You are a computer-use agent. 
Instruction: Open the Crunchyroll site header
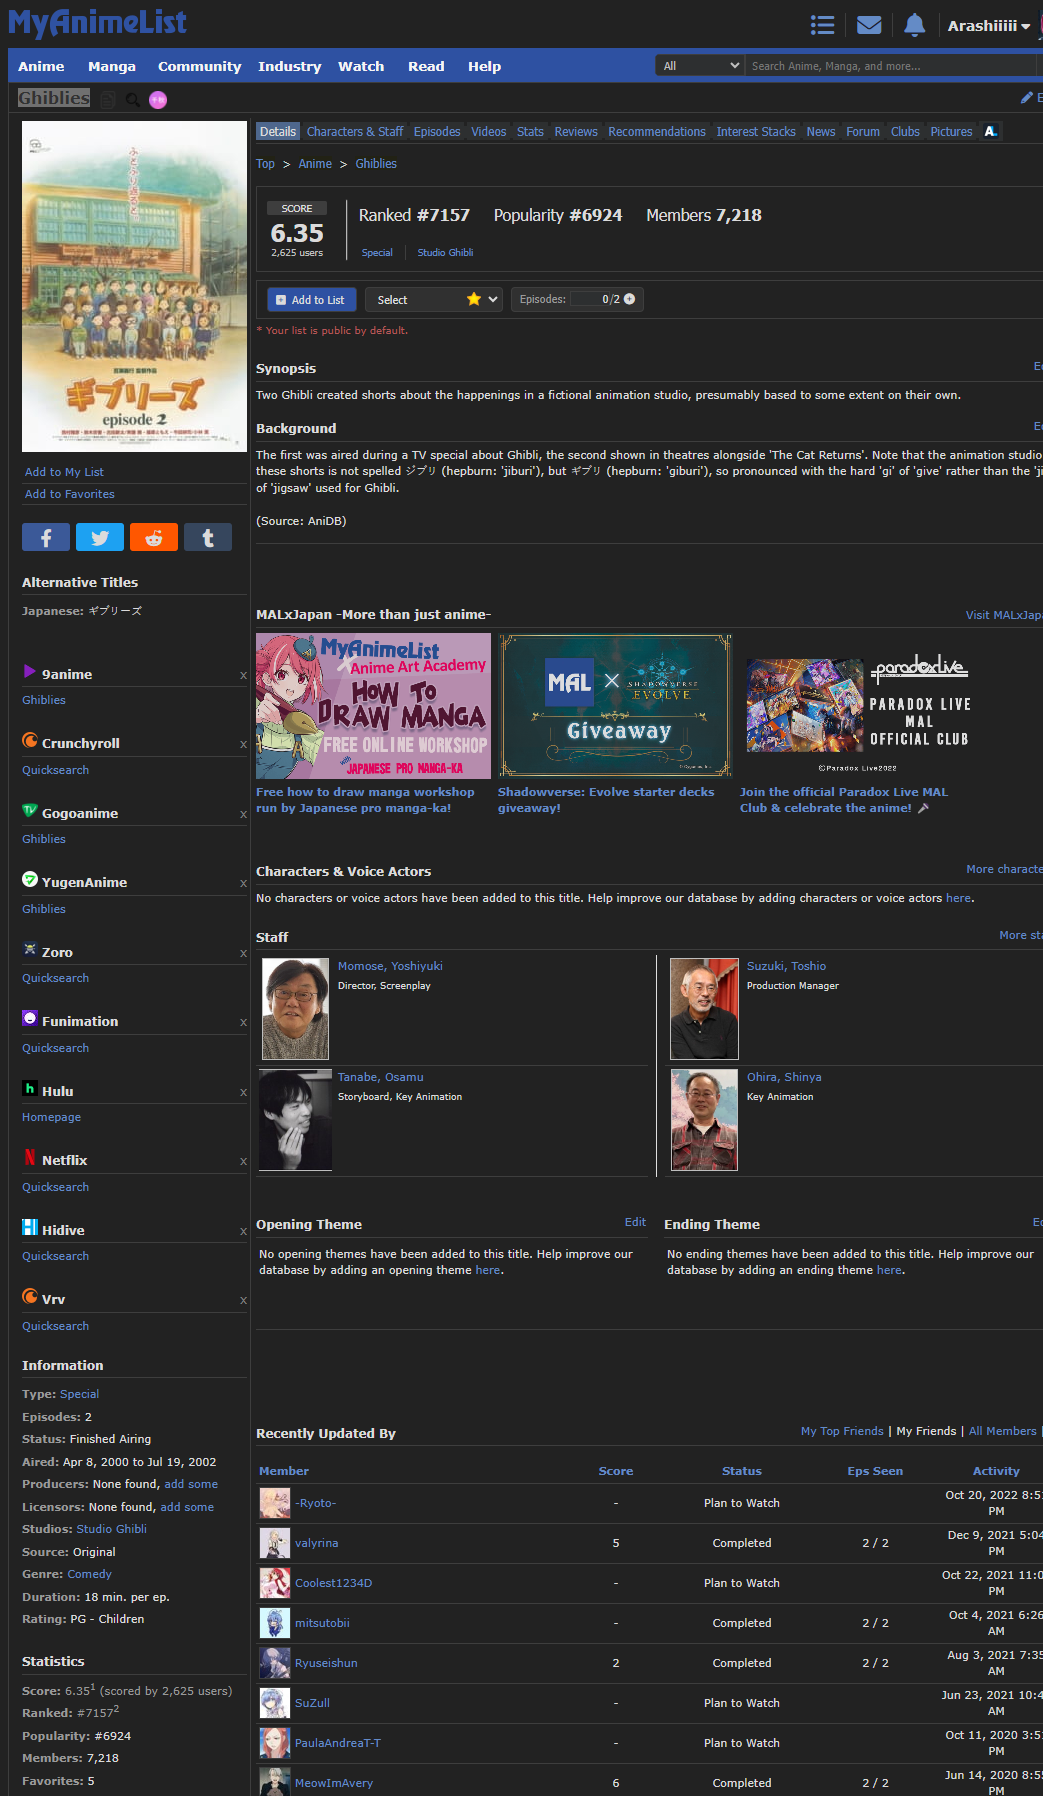(x=80, y=743)
